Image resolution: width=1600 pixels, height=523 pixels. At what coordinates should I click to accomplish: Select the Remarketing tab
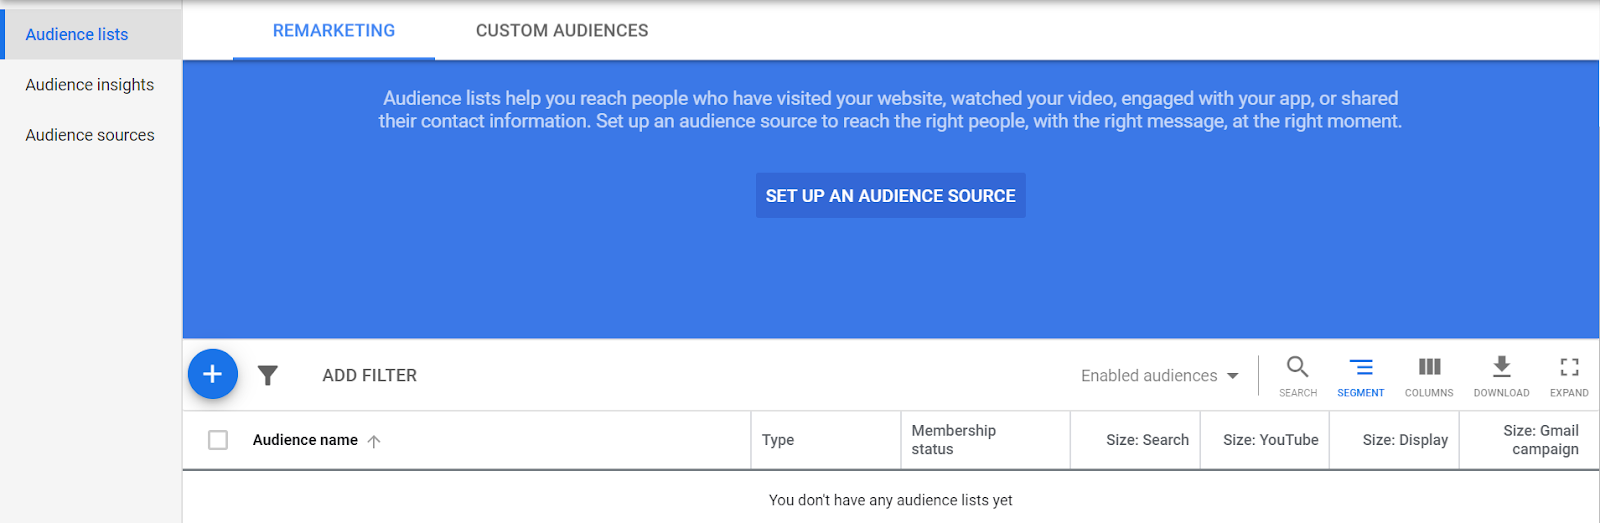point(334,31)
